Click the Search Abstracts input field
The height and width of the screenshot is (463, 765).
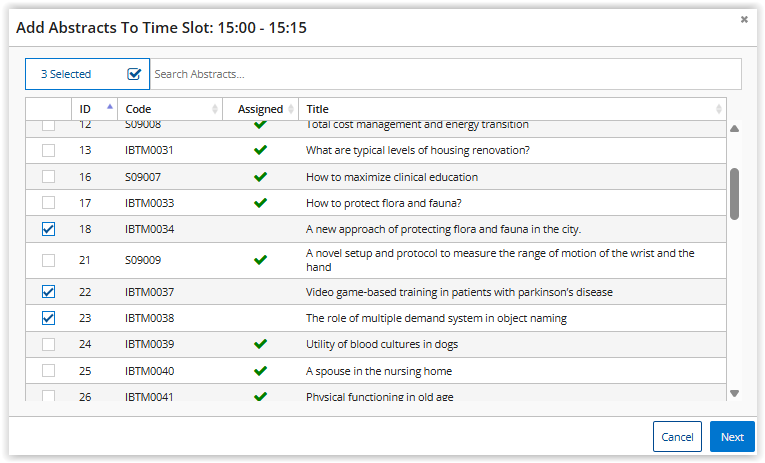pyautogui.click(x=445, y=74)
